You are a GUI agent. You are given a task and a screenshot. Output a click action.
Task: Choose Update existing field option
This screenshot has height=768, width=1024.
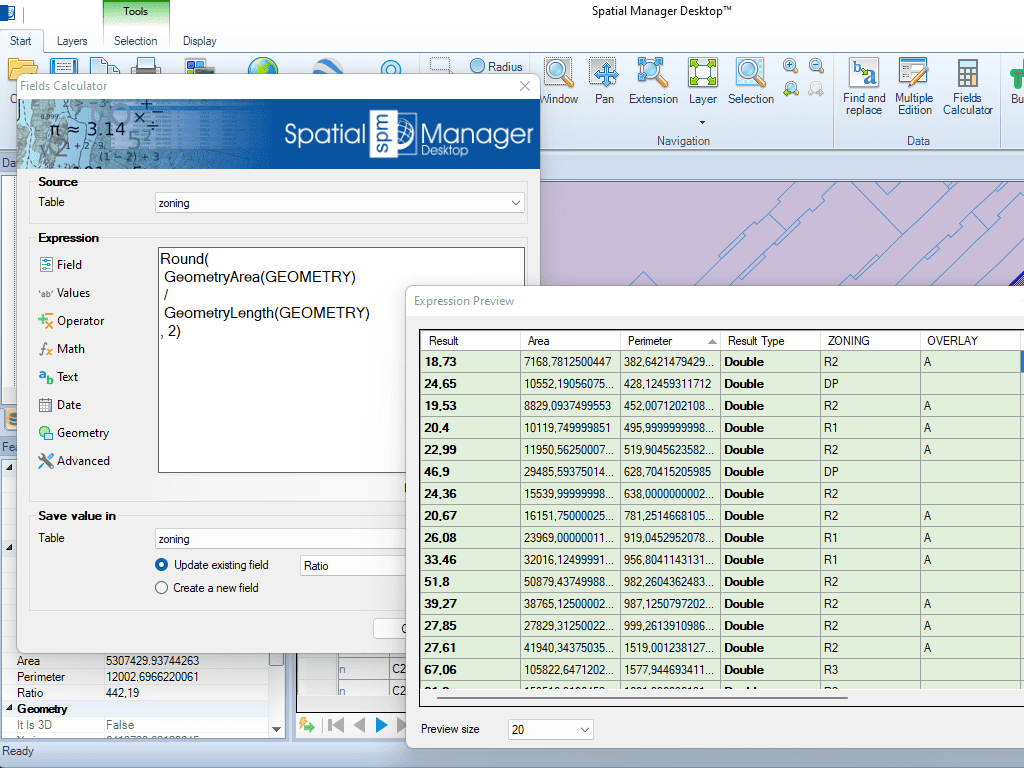(x=212, y=565)
